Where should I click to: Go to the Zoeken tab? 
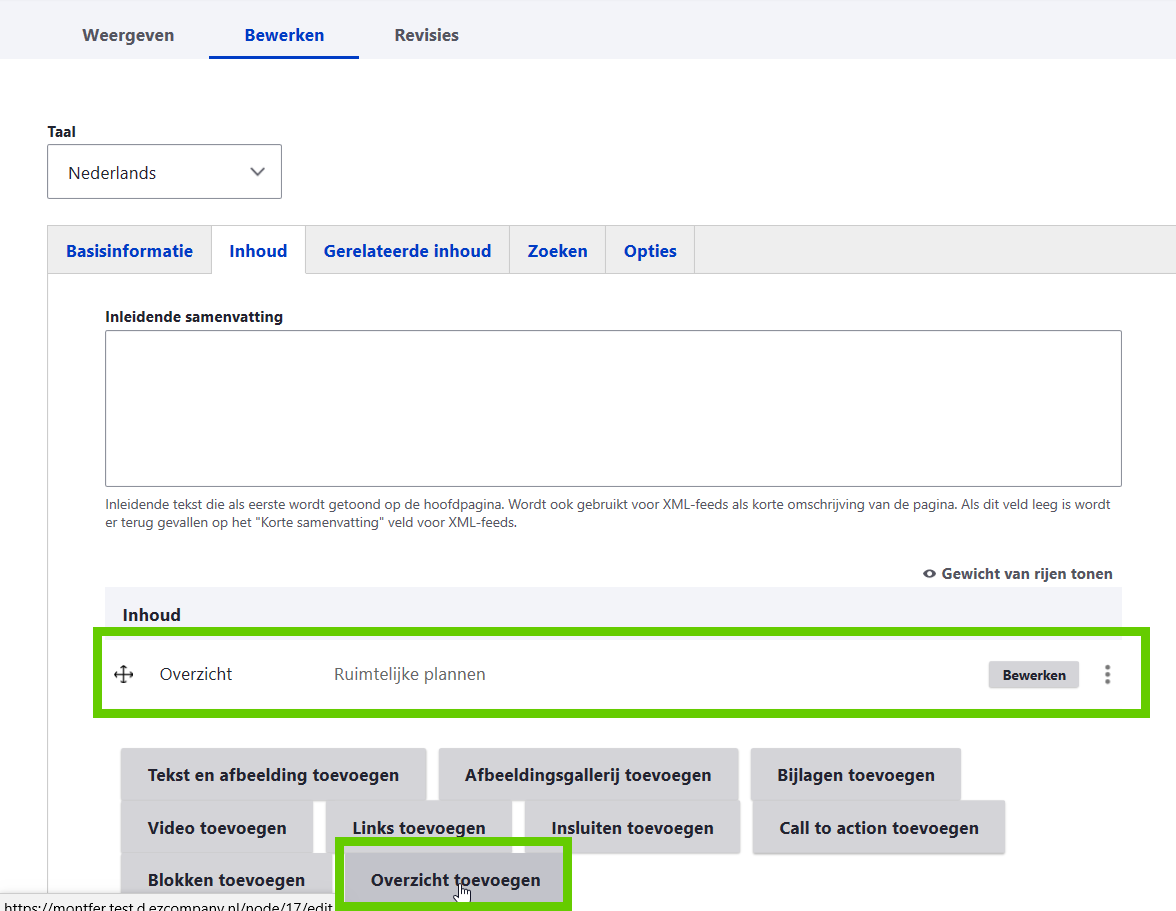click(557, 251)
